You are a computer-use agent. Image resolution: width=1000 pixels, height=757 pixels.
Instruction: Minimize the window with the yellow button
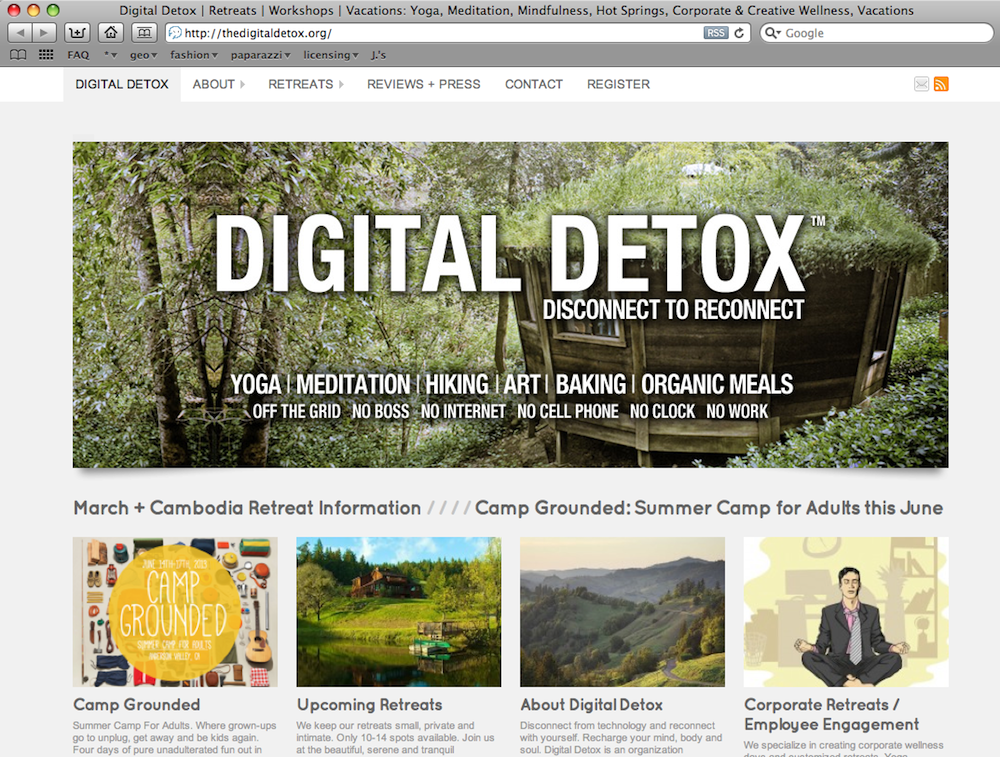pos(33,10)
